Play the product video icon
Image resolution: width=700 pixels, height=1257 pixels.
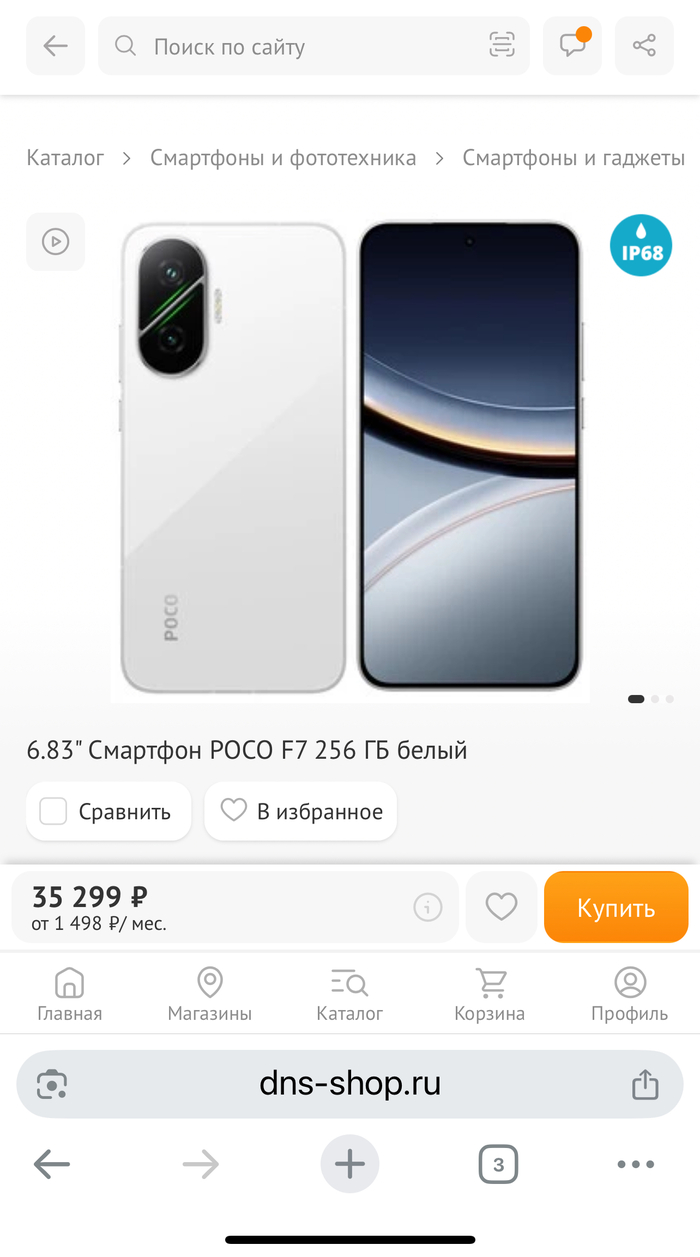pyautogui.click(x=56, y=242)
